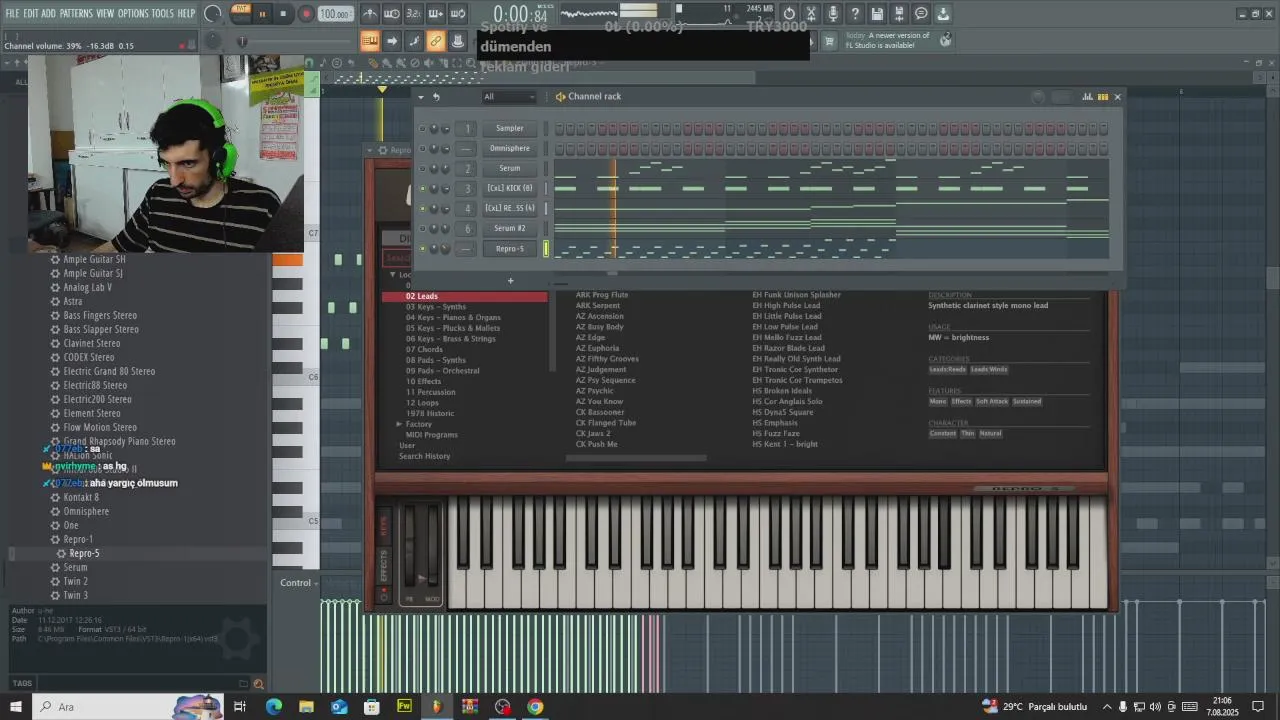Image resolution: width=1280 pixels, height=720 pixels.
Task: Click the question mark help icon
Action: tap(855, 14)
